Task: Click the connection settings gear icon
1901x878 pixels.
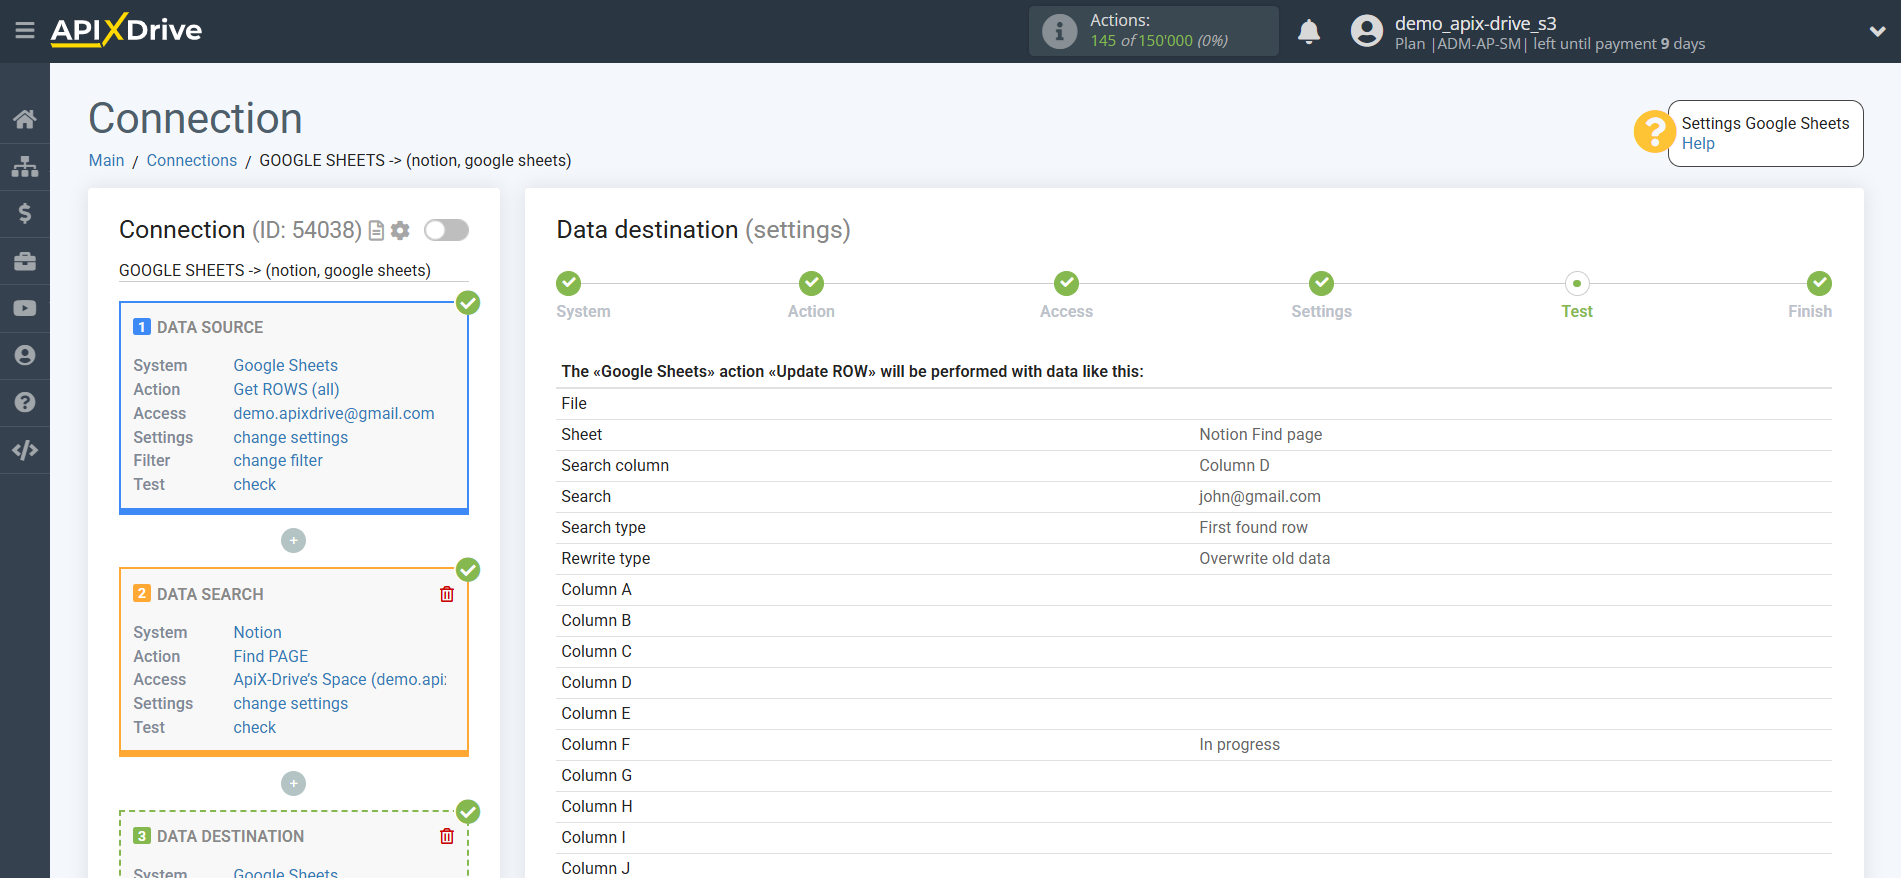Action: point(400,231)
